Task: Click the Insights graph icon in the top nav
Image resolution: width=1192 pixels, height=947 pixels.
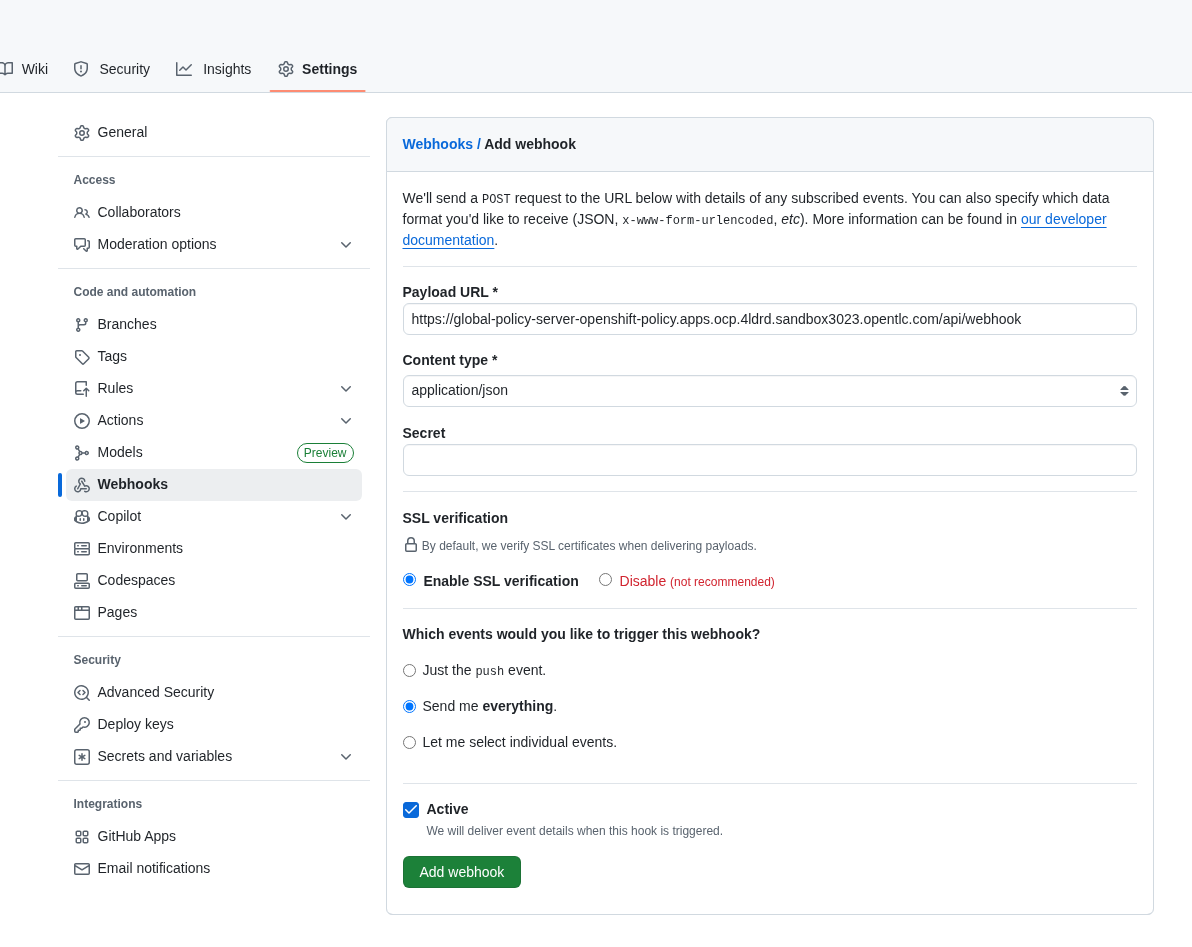Action: 184,69
